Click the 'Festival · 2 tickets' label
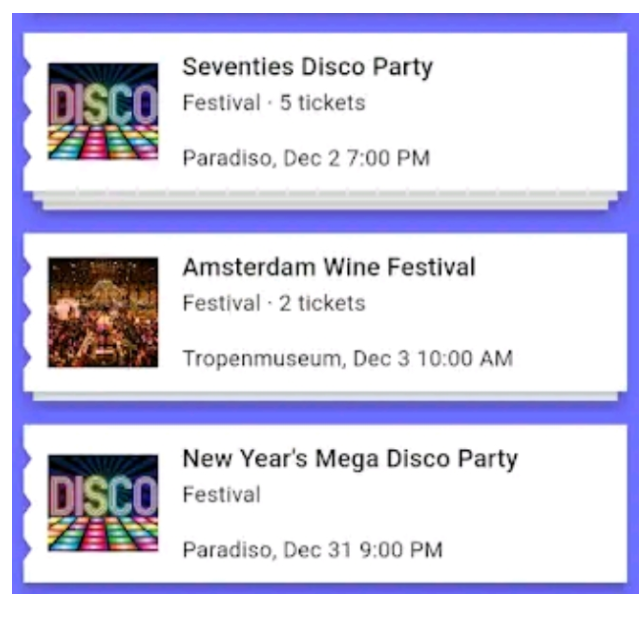The width and height of the screenshot is (640, 640). click(274, 303)
